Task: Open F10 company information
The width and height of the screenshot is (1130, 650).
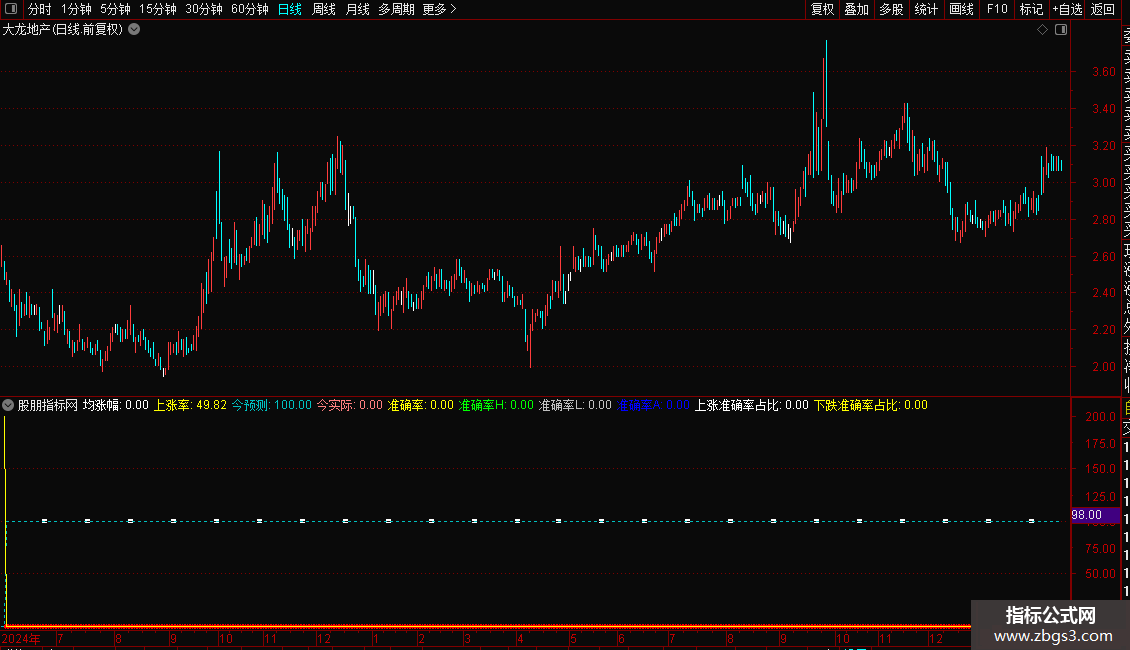Action: (997, 9)
